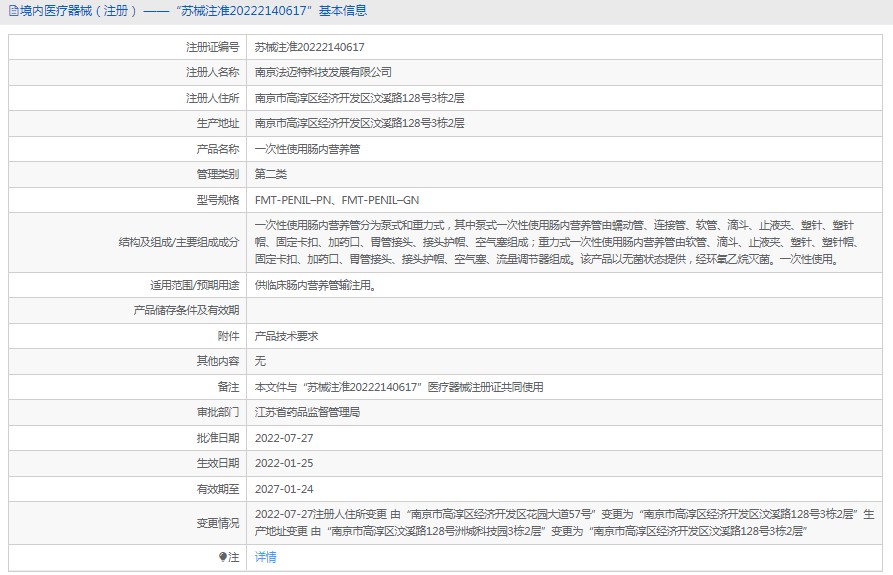893x575 pixels.
Task: Select the label 产品名称
Action: pos(218,149)
